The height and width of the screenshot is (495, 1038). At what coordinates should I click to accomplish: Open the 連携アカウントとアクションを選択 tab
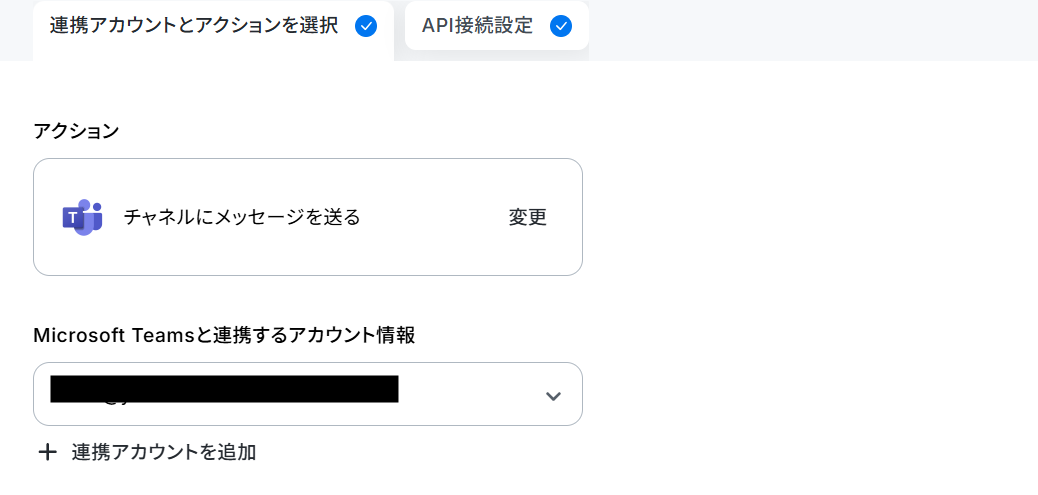213,30
